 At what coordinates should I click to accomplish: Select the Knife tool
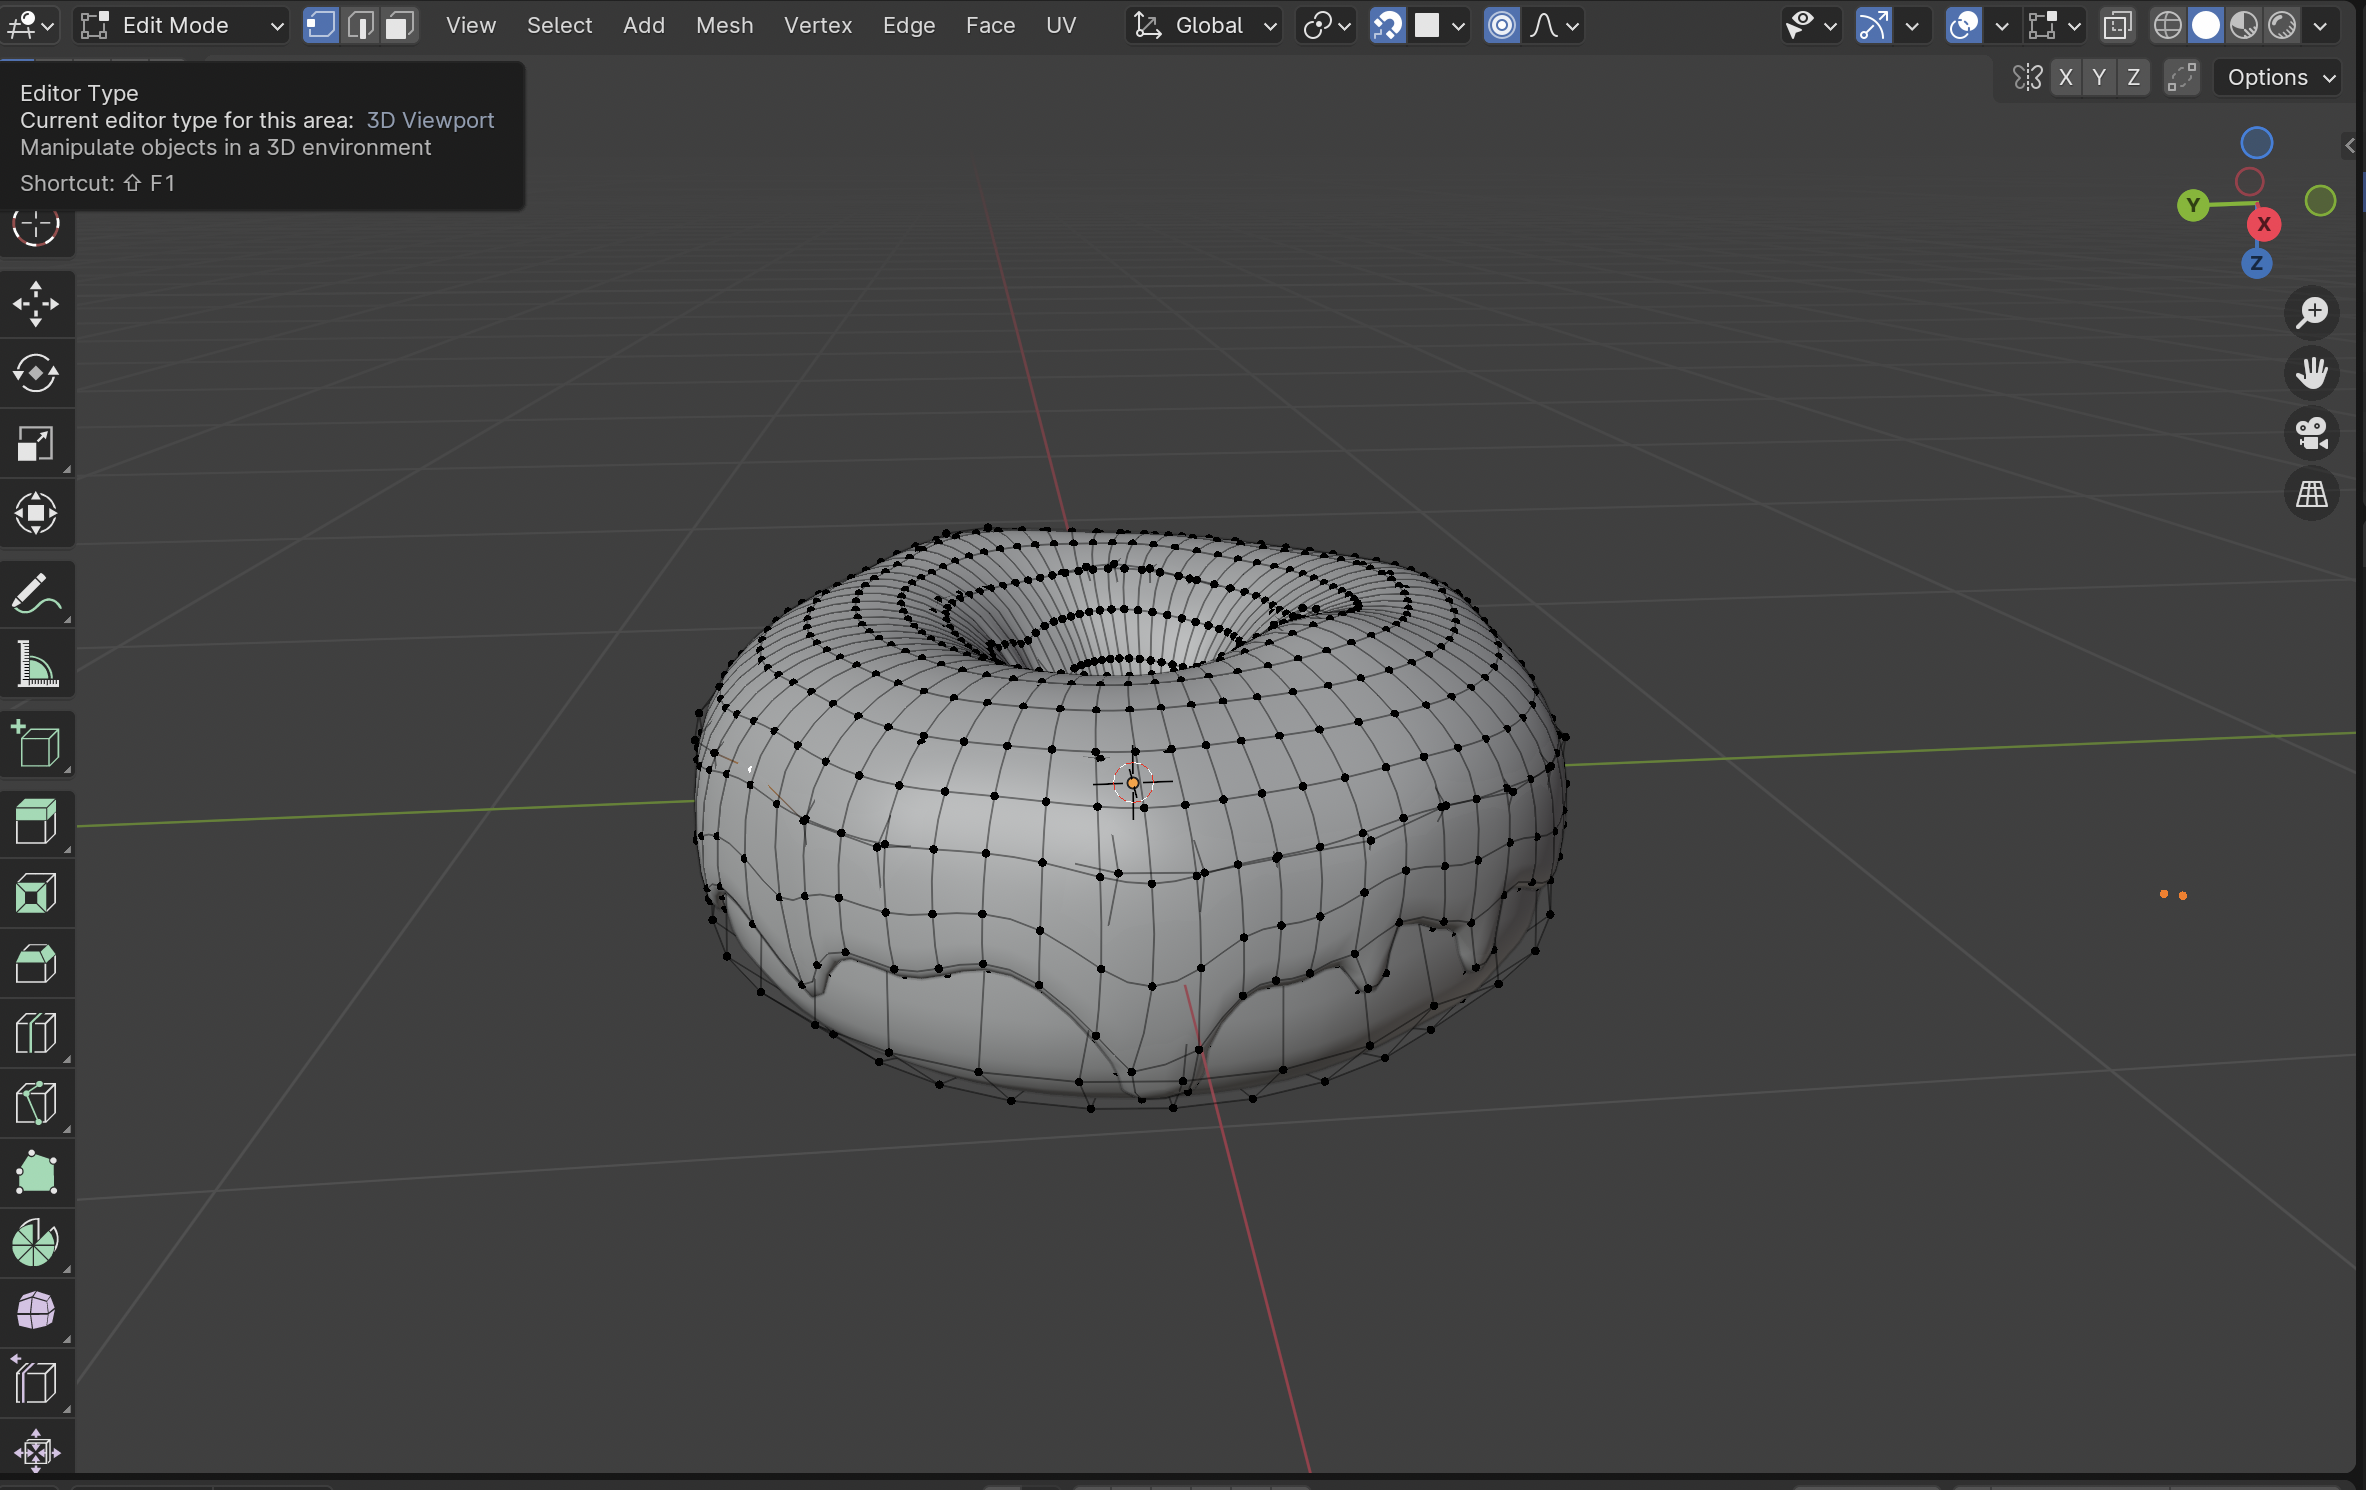[36, 1104]
